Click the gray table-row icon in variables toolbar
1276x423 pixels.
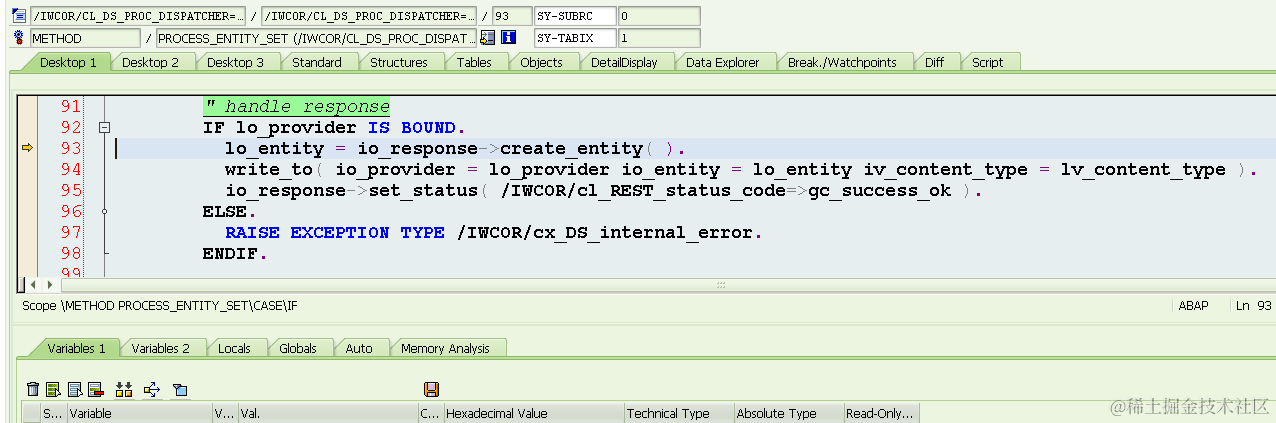(74, 390)
